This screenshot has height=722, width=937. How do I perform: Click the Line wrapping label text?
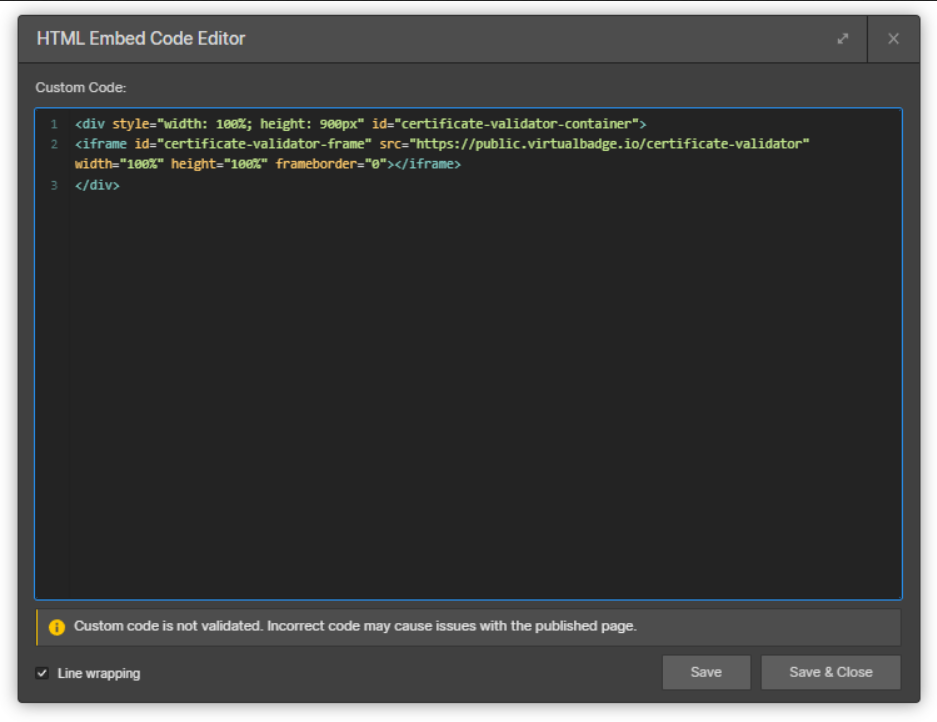(99, 673)
